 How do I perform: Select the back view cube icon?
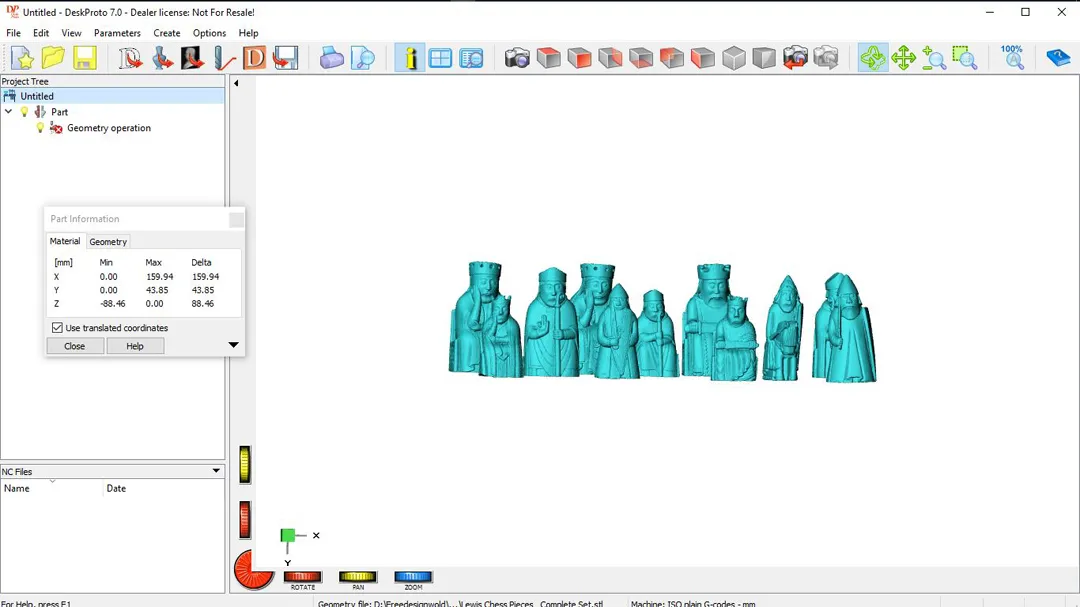pyautogui.click(x=672, y=58)
